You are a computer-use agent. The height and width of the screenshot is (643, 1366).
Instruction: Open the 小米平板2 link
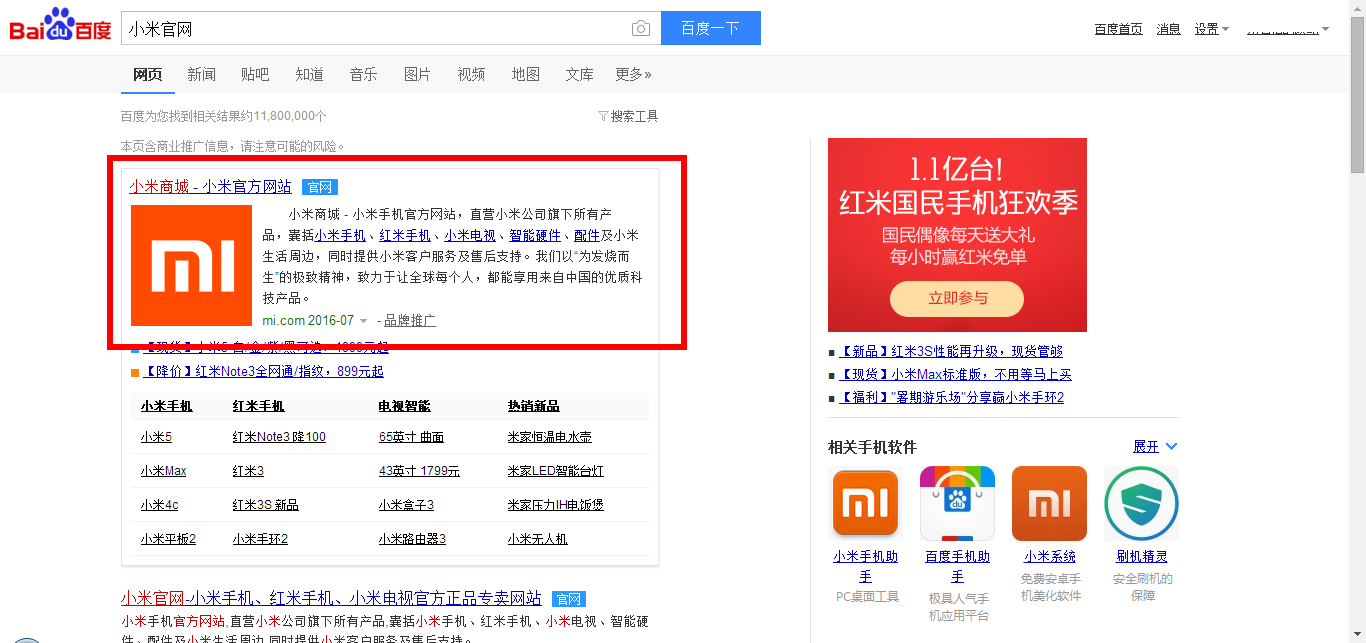(168, 539)
